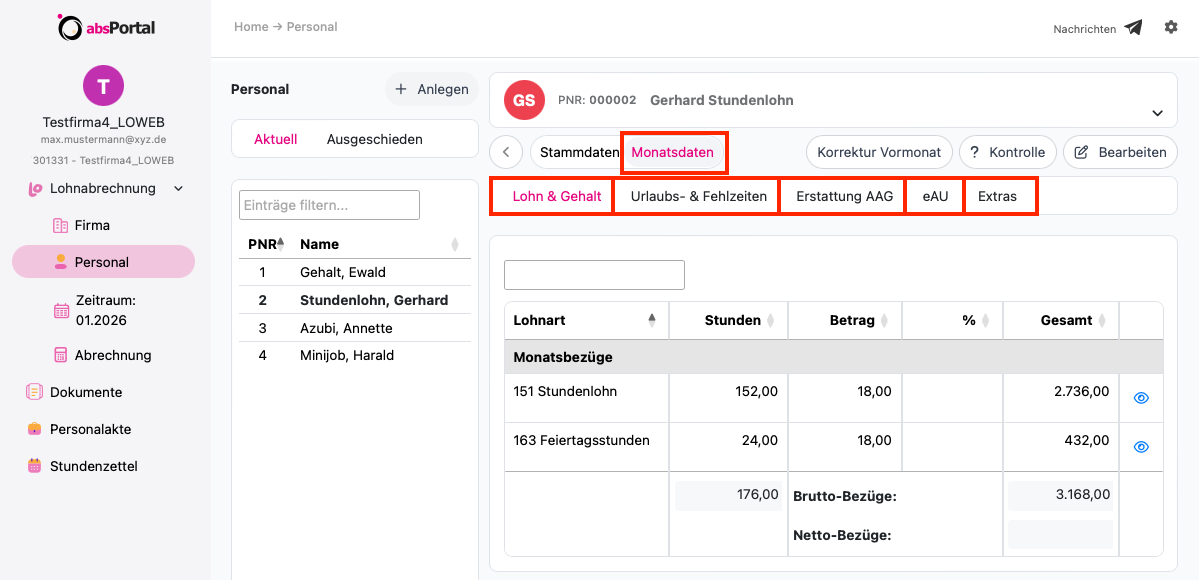Click the Firma building icon in sidebar
The width and height of the screenshot is (1199, 580).
coord(60,225)
